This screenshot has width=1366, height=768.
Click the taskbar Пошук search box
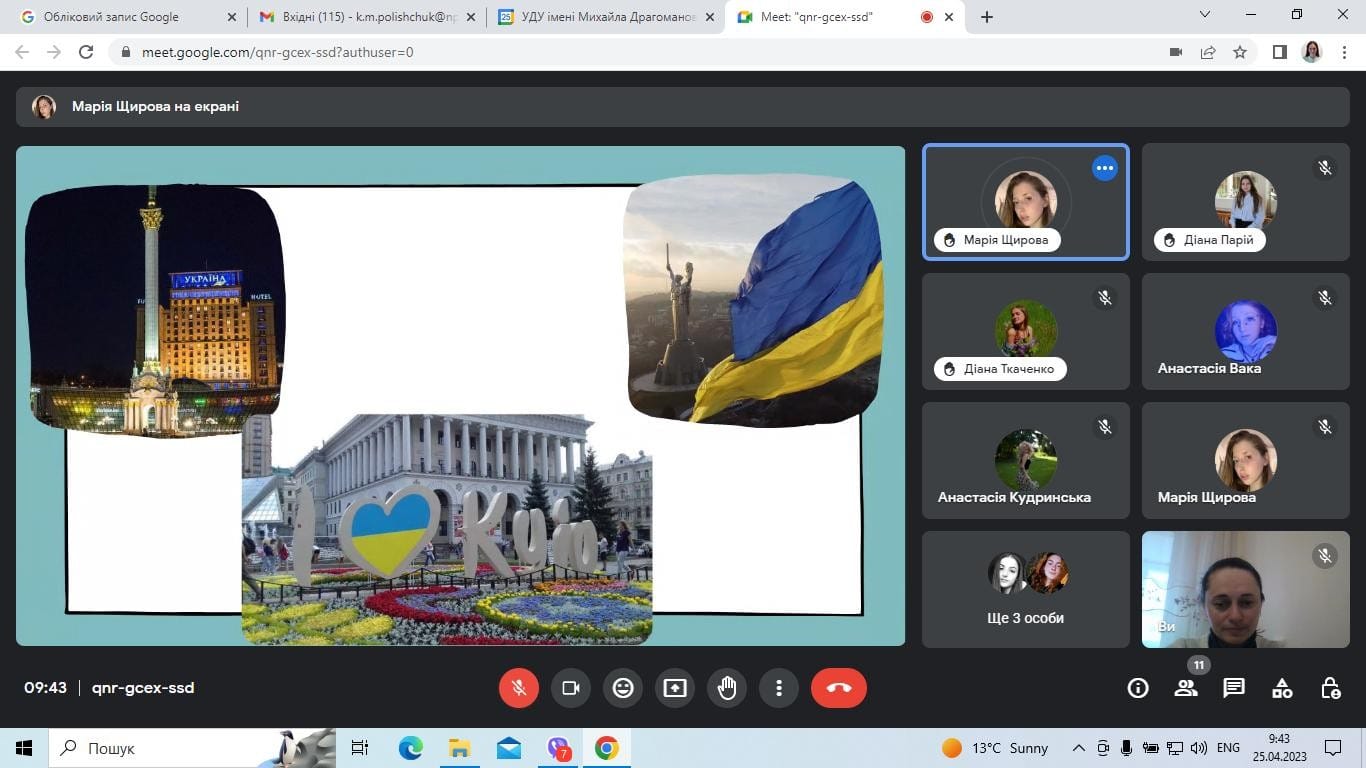coord(192,748)
